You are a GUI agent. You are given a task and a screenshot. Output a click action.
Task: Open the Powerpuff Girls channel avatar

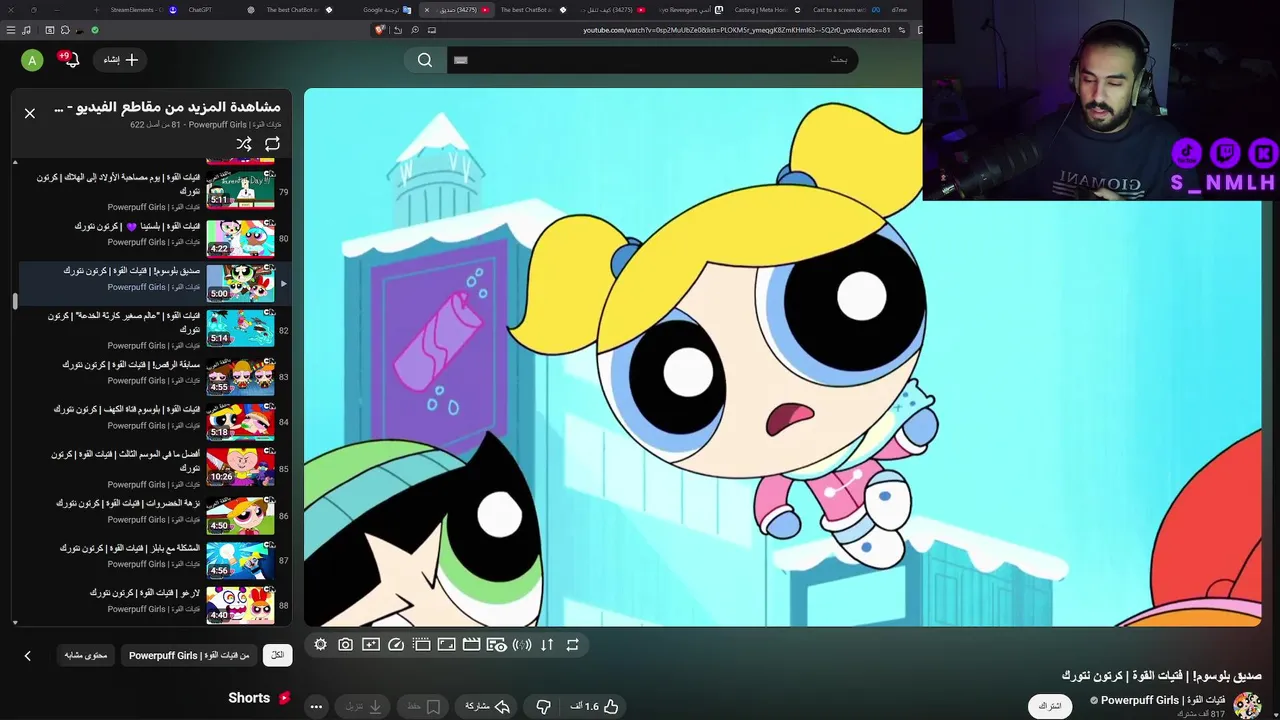tap(1247, 705)
